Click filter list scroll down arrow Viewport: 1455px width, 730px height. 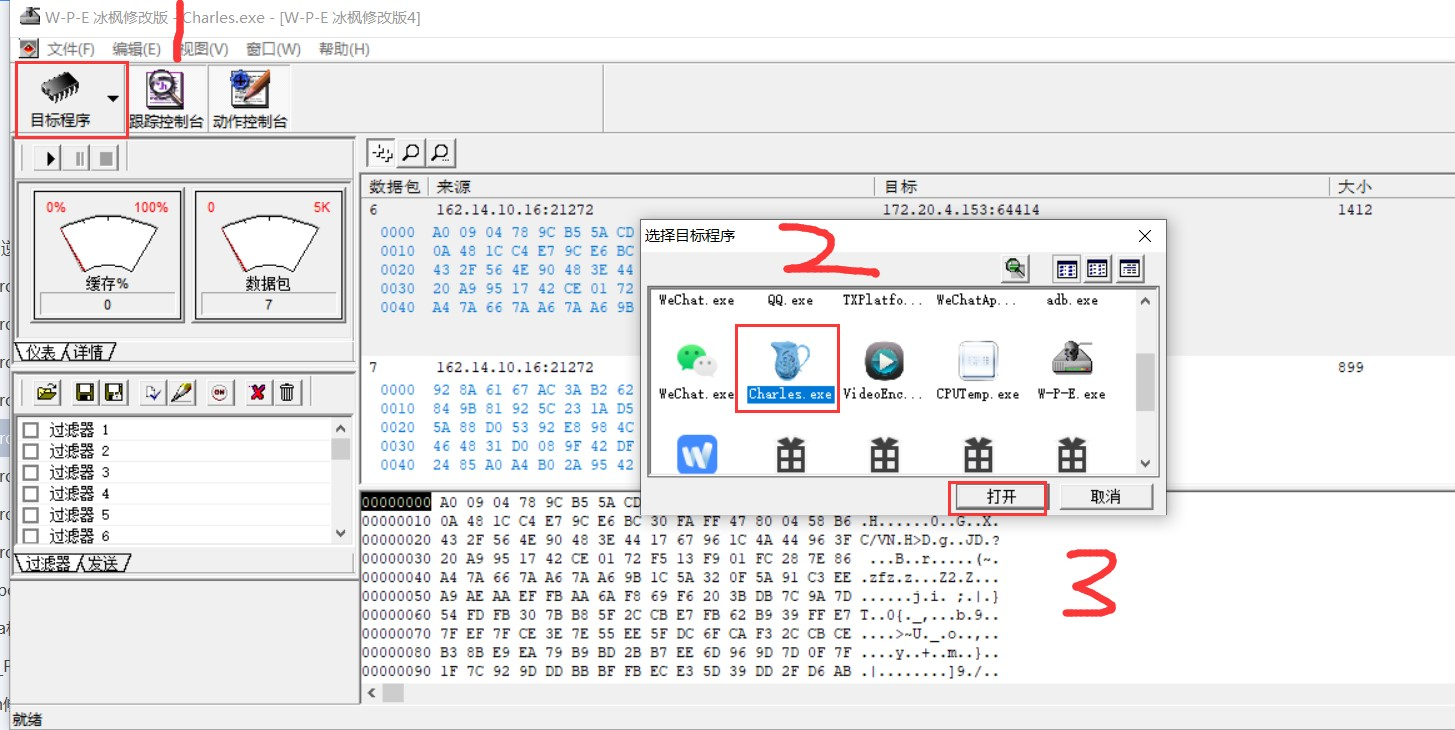tap(341, 535)
